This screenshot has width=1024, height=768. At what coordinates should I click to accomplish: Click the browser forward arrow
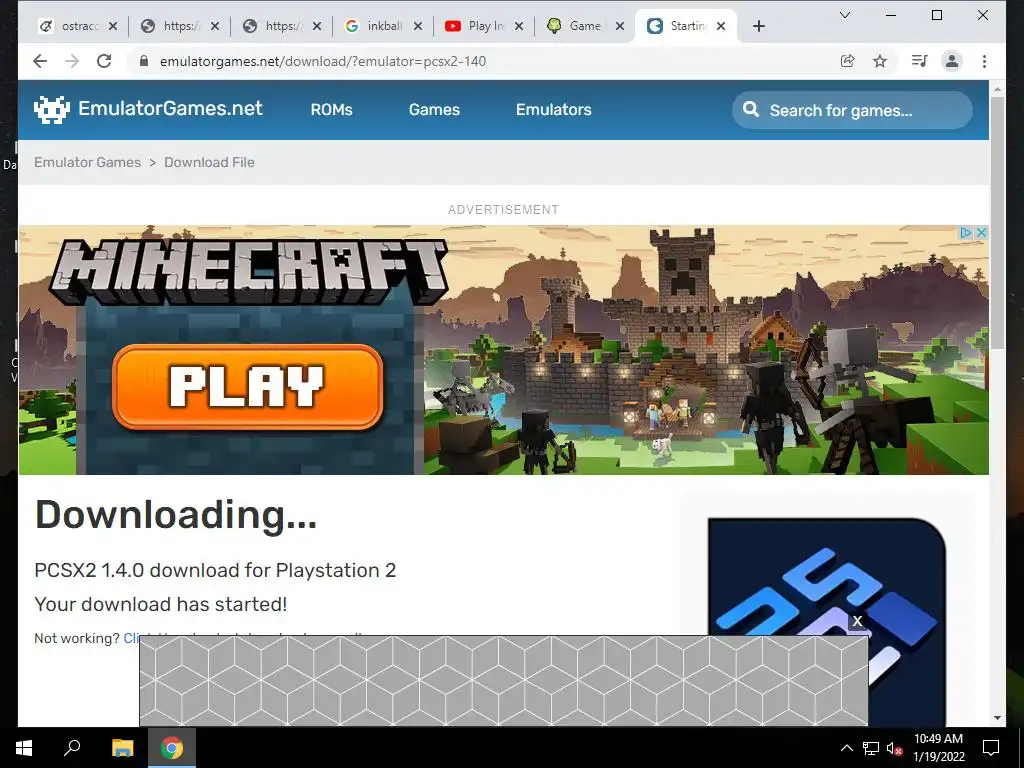click(x=72, y=61)
